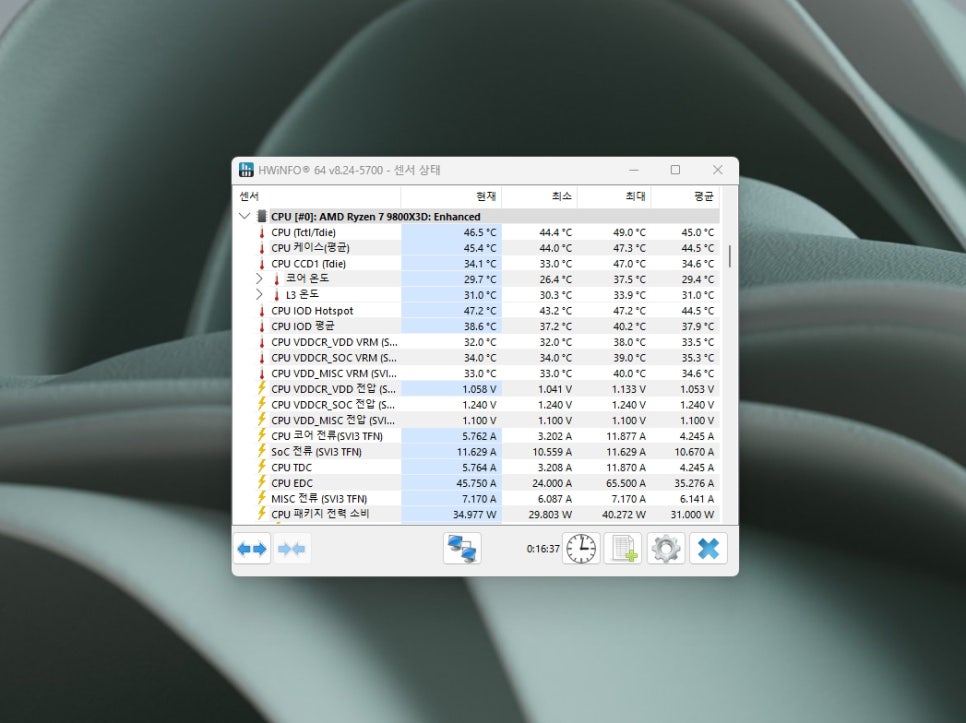This screenshot has width=966, height=723.
Task: Click the 1.133 V maximum voltage value
Action: click(x=629, y=389)
